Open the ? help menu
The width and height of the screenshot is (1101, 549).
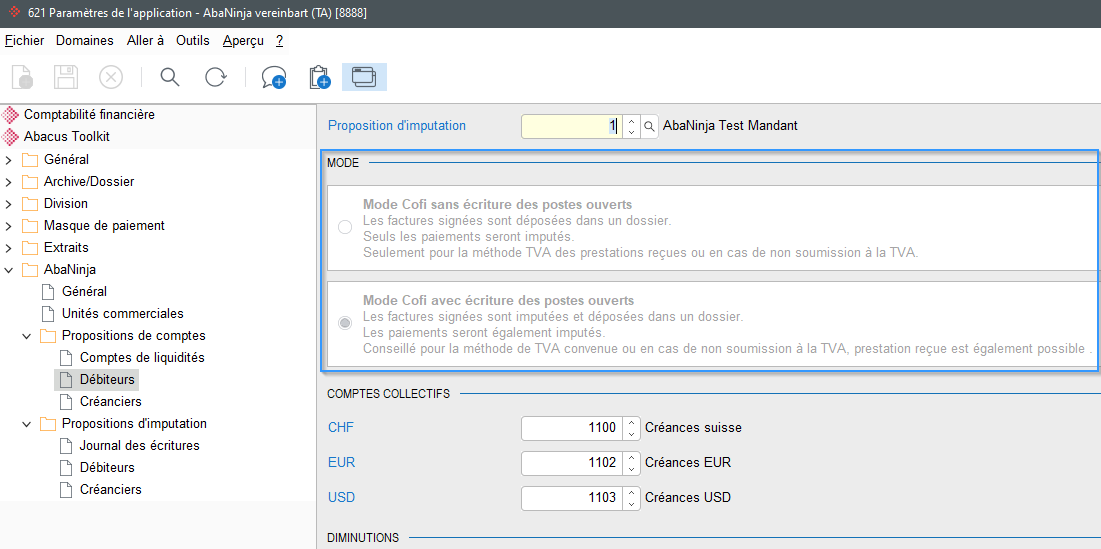click(279, 41)
